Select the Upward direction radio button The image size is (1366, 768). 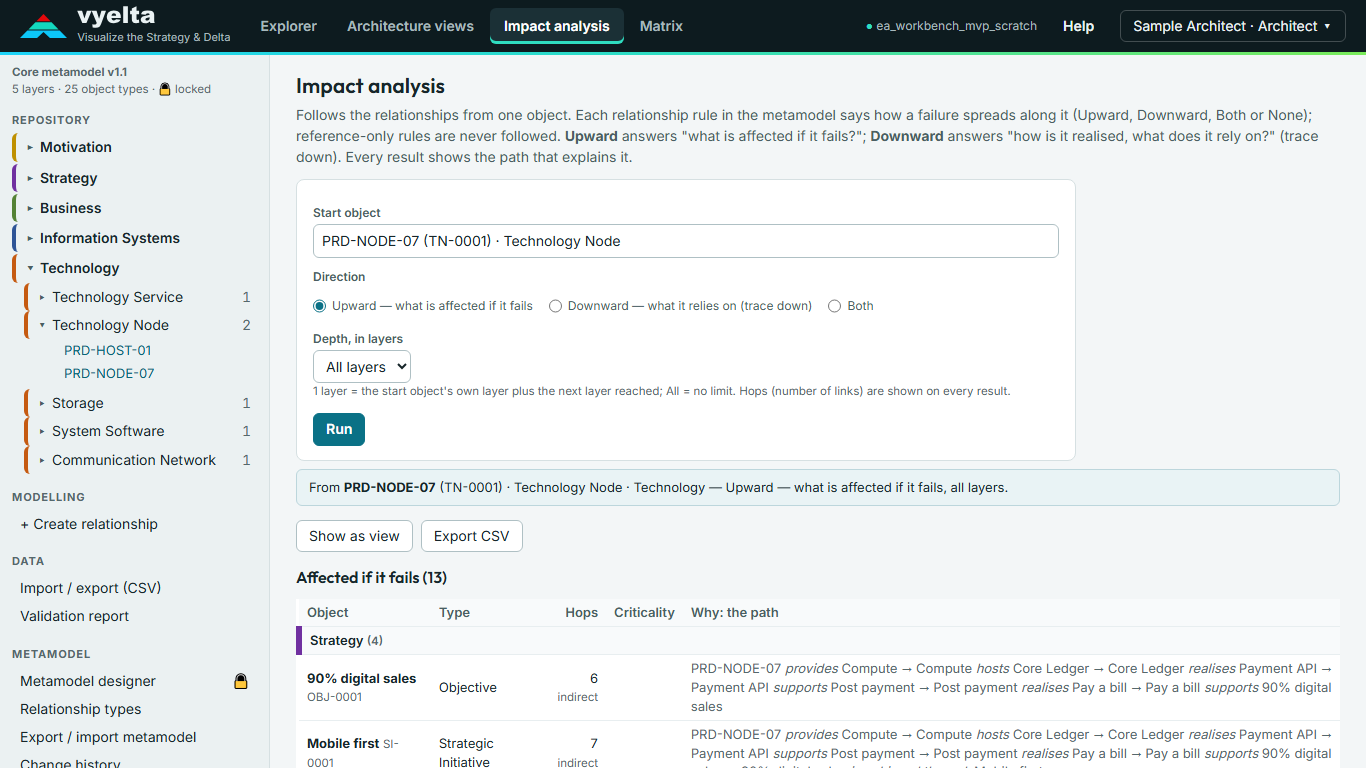(x=320, y=306)
